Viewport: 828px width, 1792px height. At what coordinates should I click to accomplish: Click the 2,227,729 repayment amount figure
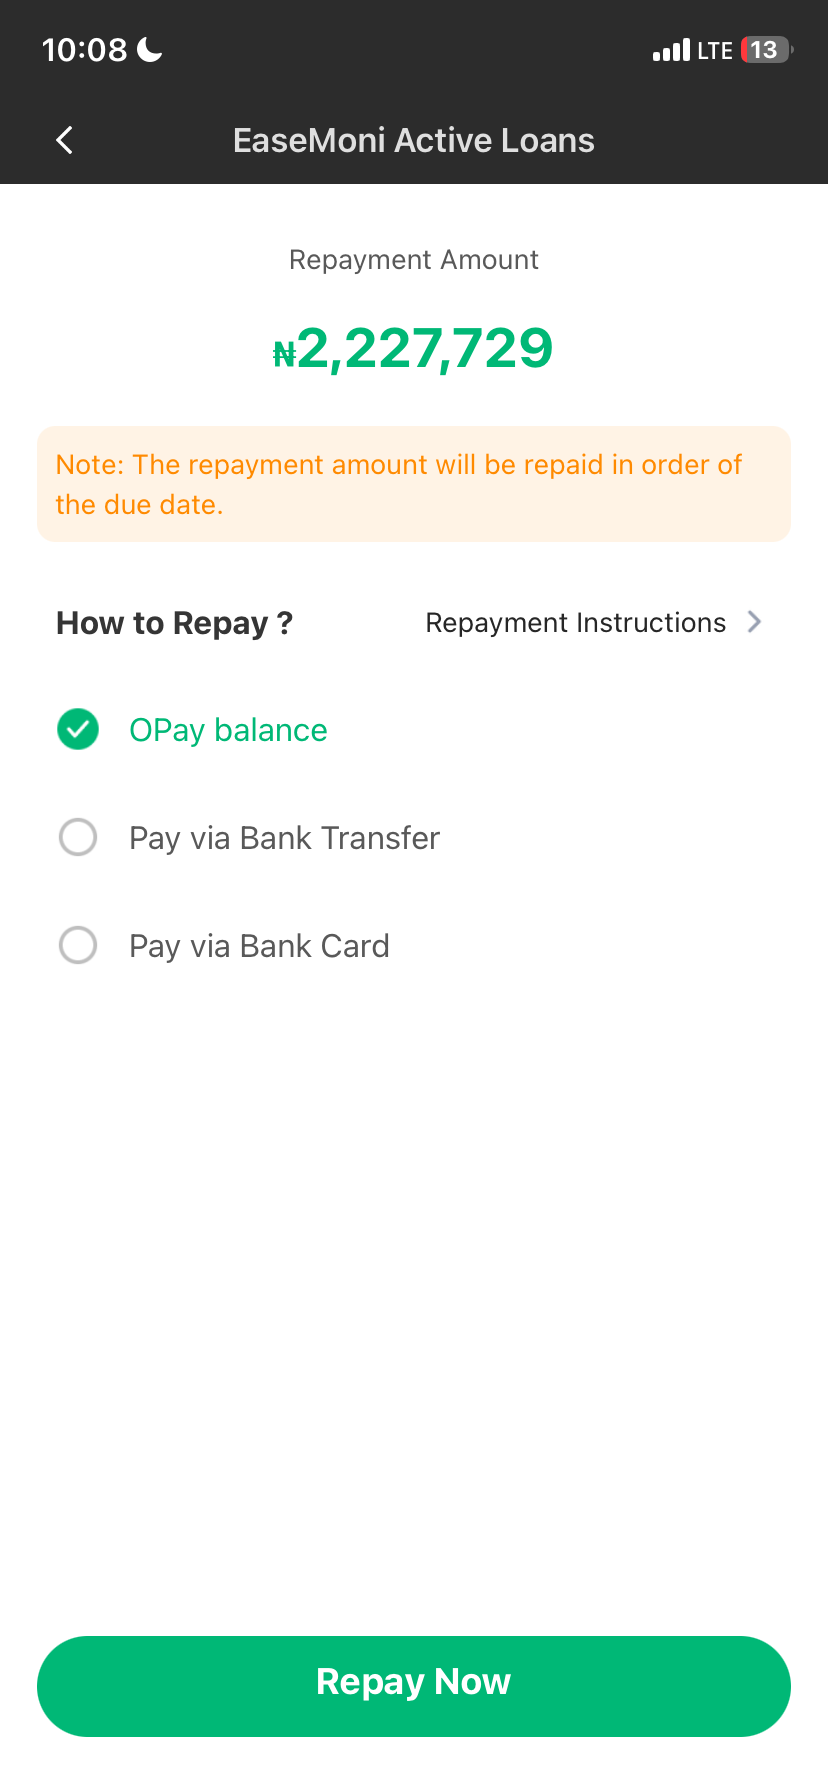[425, 349]
